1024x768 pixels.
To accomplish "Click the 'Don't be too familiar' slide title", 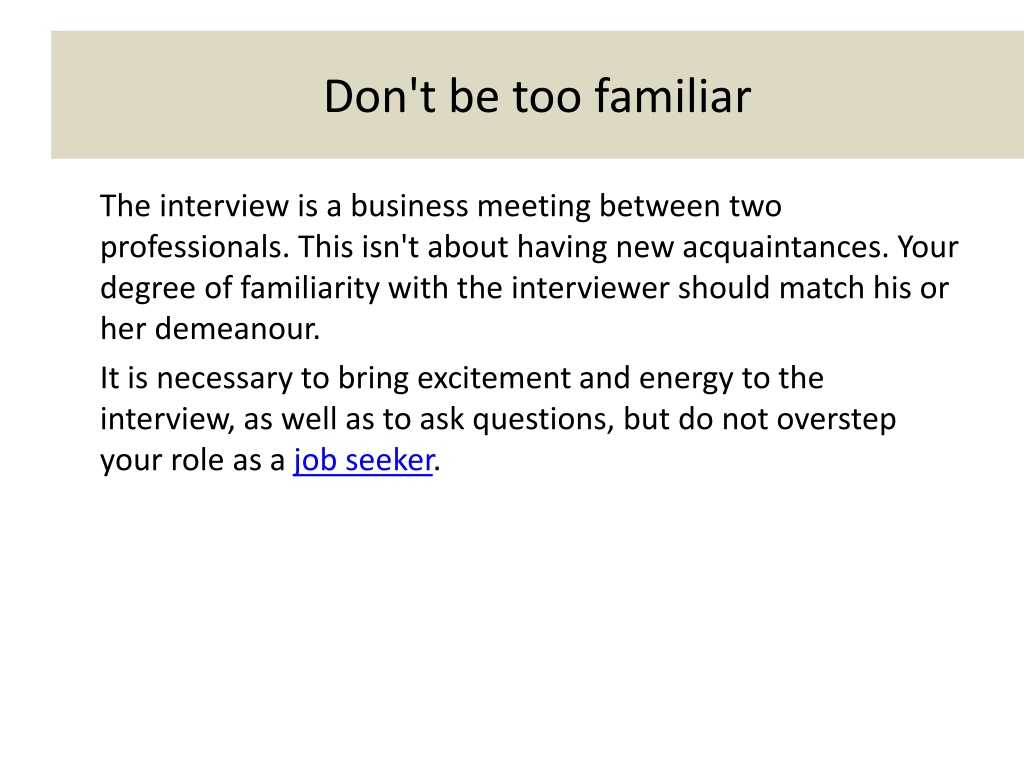I will pyautogui.click(x=537, y=97).
